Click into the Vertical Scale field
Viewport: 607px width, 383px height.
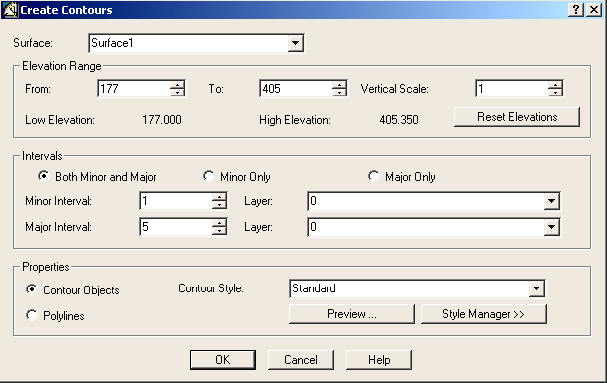pyautogui.click(x=512, y=89)
